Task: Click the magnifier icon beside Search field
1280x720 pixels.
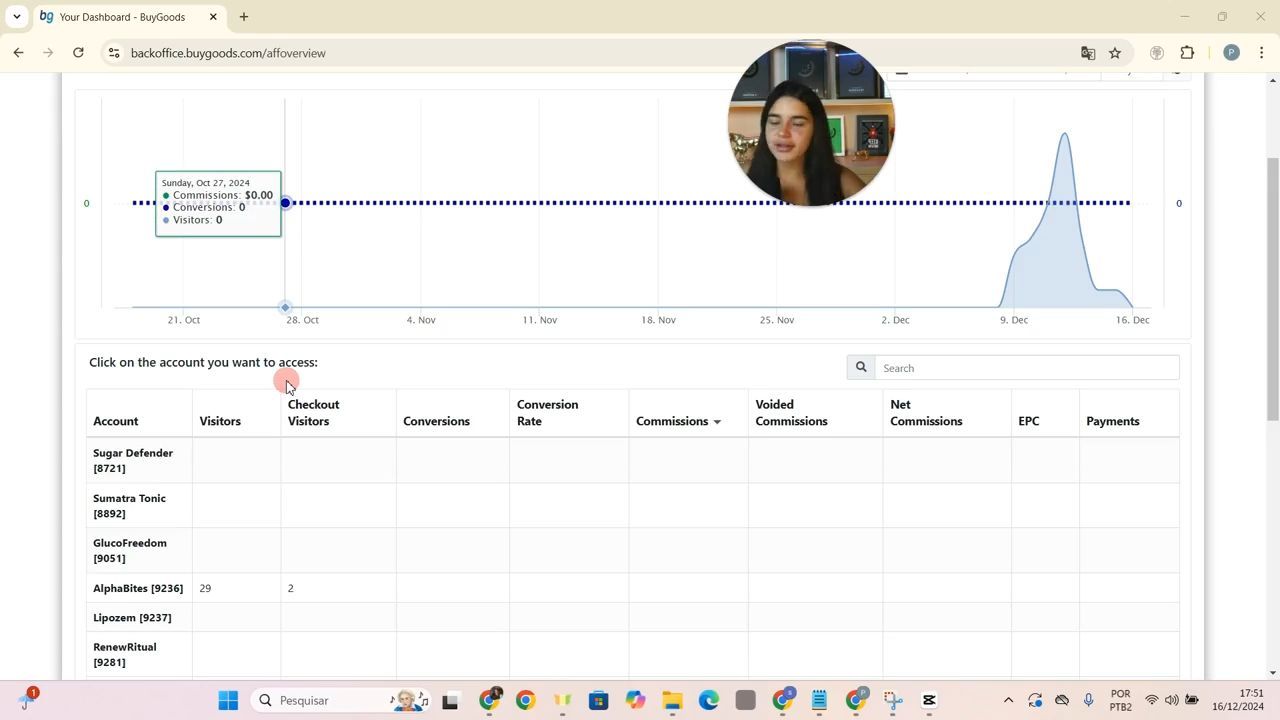Action: 861,368
